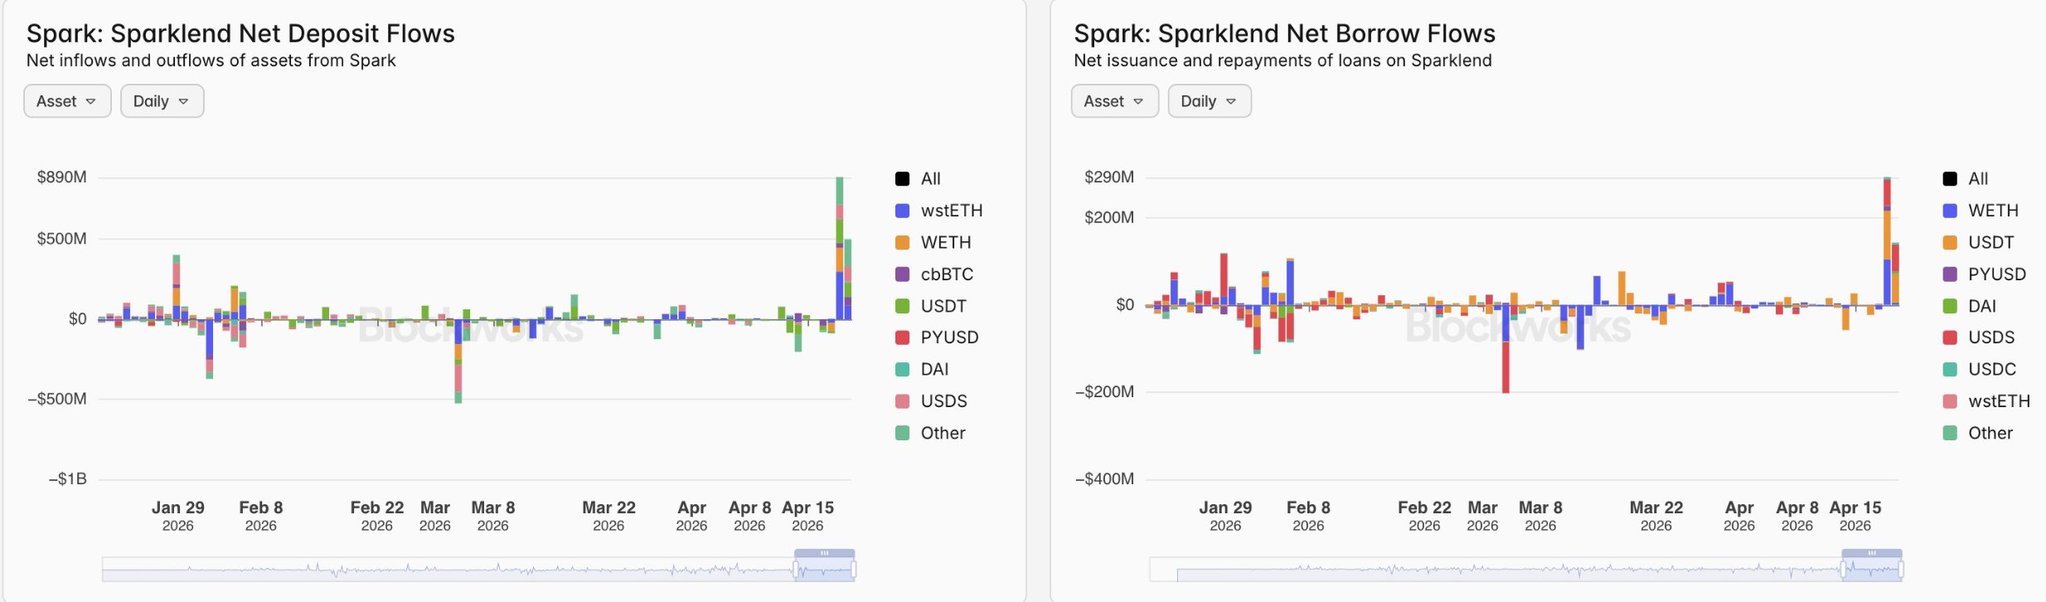Click the borrow chart range navigator track
The width and height of the screenshot is (2046, 602).
pyautogui.click(x=1500, y=570)
